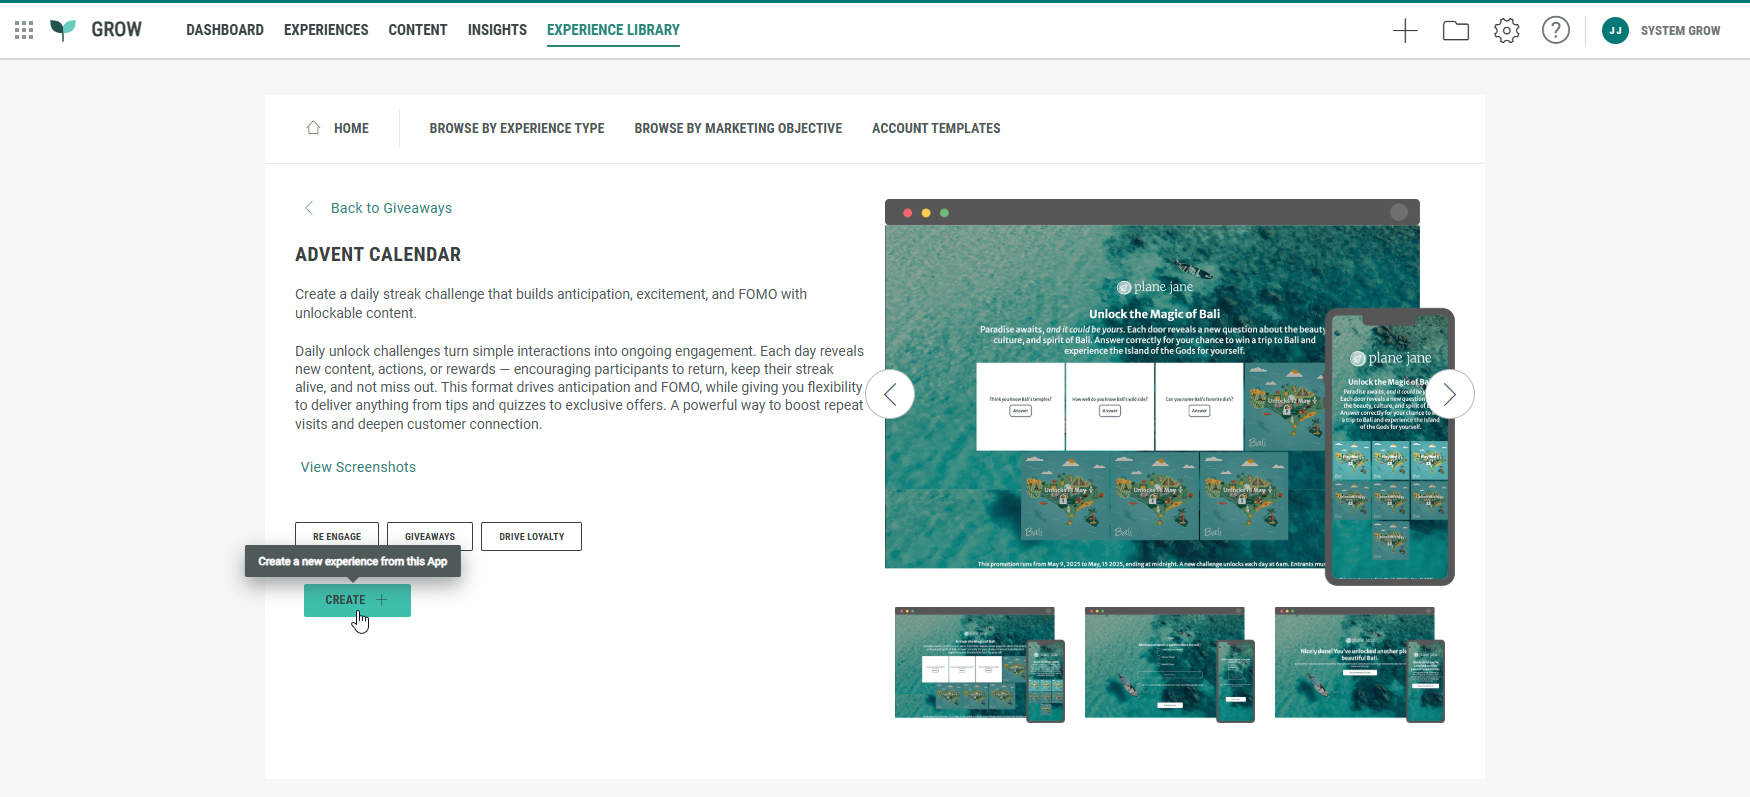Open Account Templates
Screen dimensions: 1750x797
pos(936,128)
